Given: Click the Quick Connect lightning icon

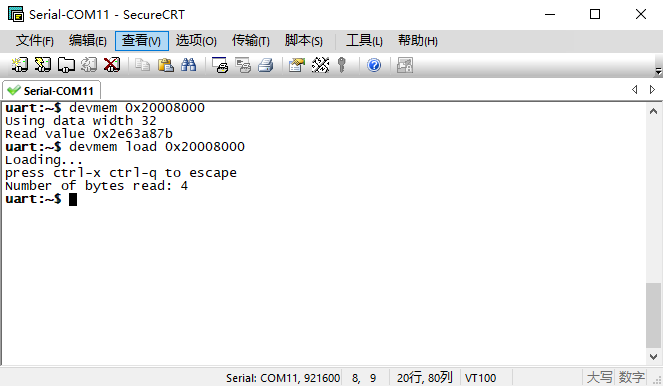Looking at the screenshot, I should (43, 65).
